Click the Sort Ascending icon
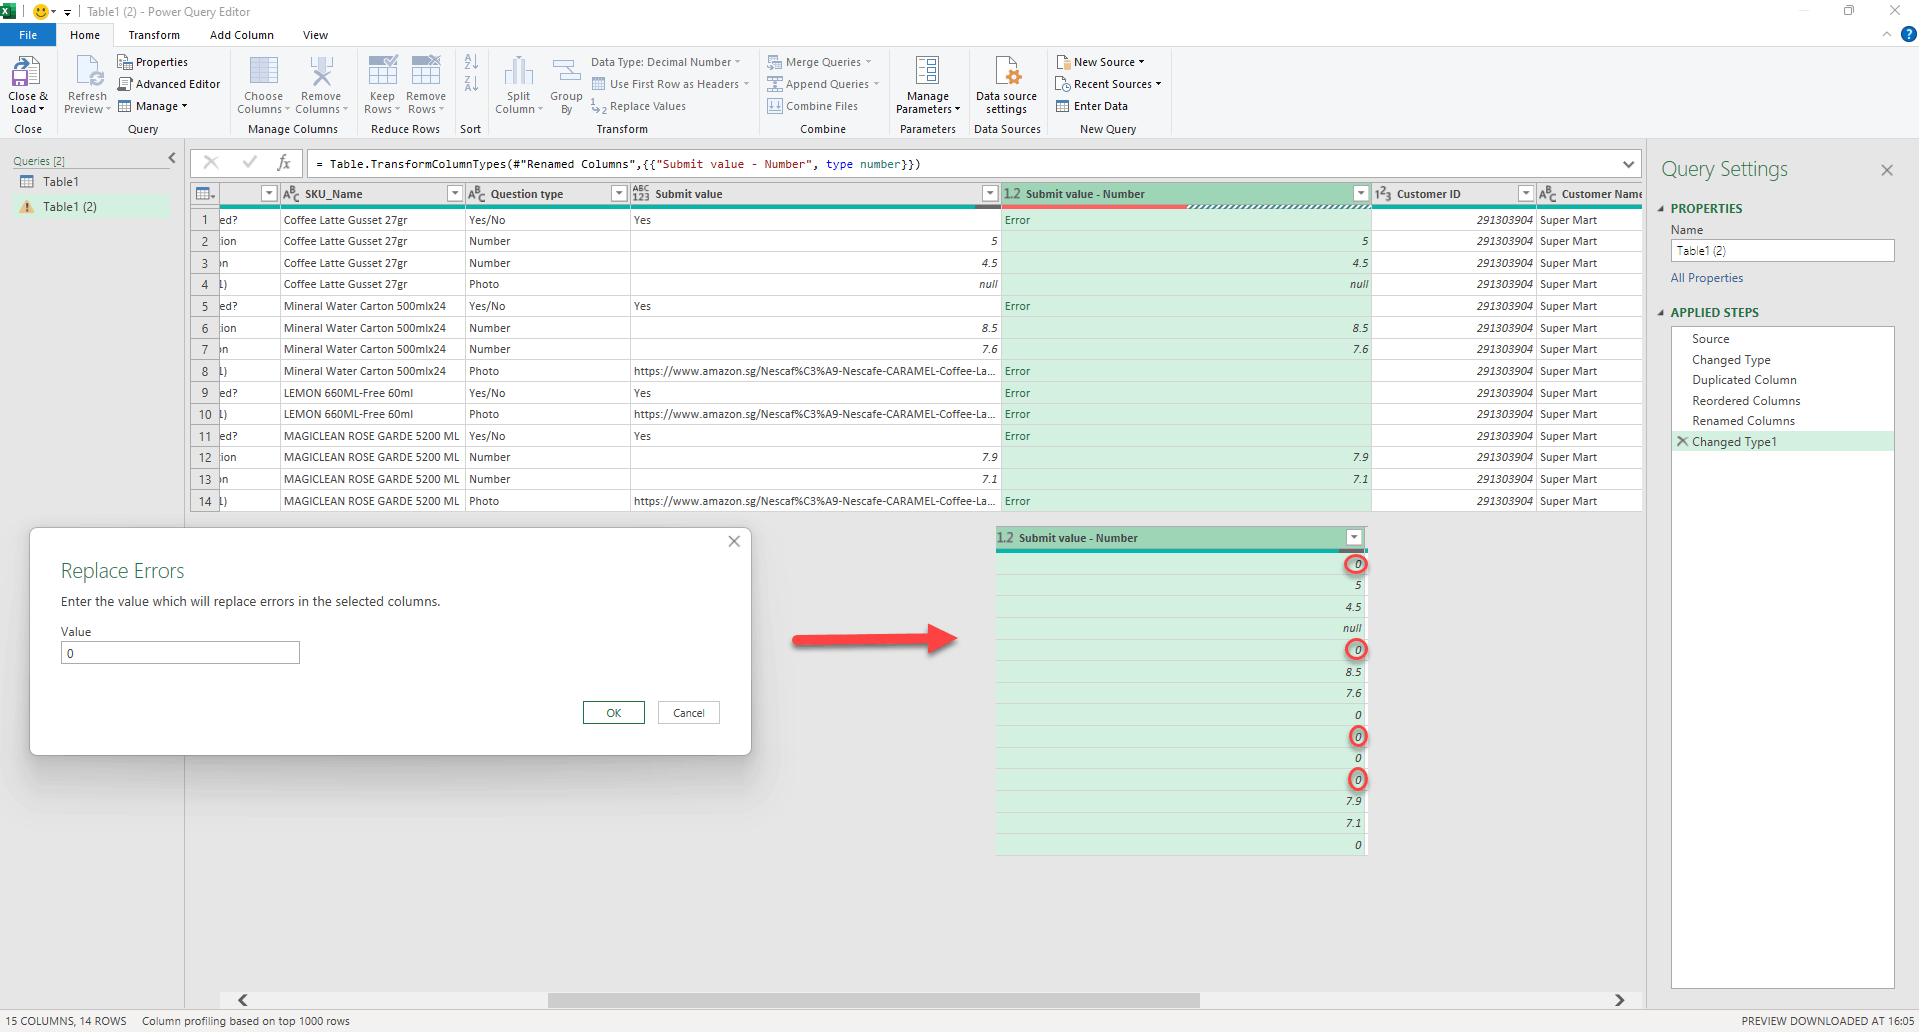This screenshot has height=1032, width=1919. pos(471,62)
